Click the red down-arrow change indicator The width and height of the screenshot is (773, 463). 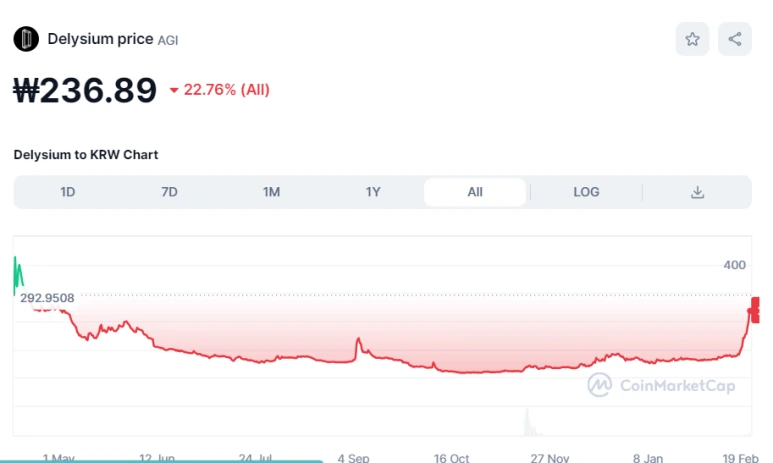point(174,90)
